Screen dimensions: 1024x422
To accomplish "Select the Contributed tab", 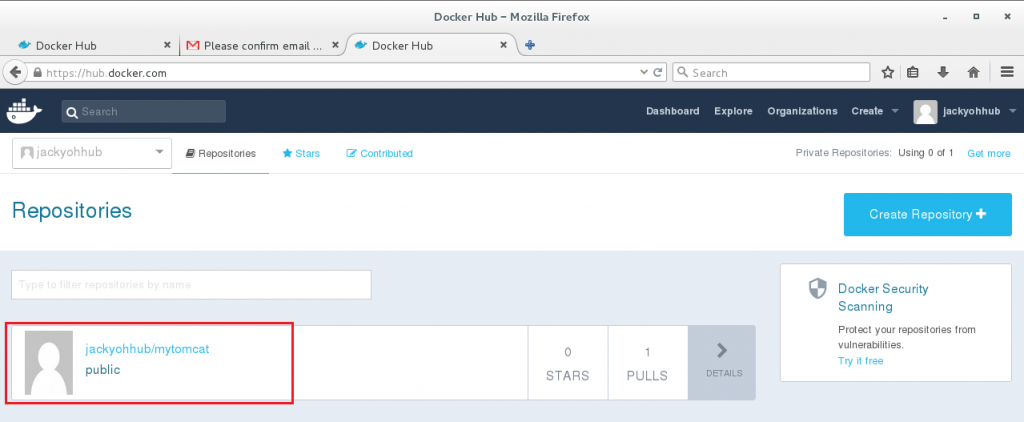I will tap(379, 154).
